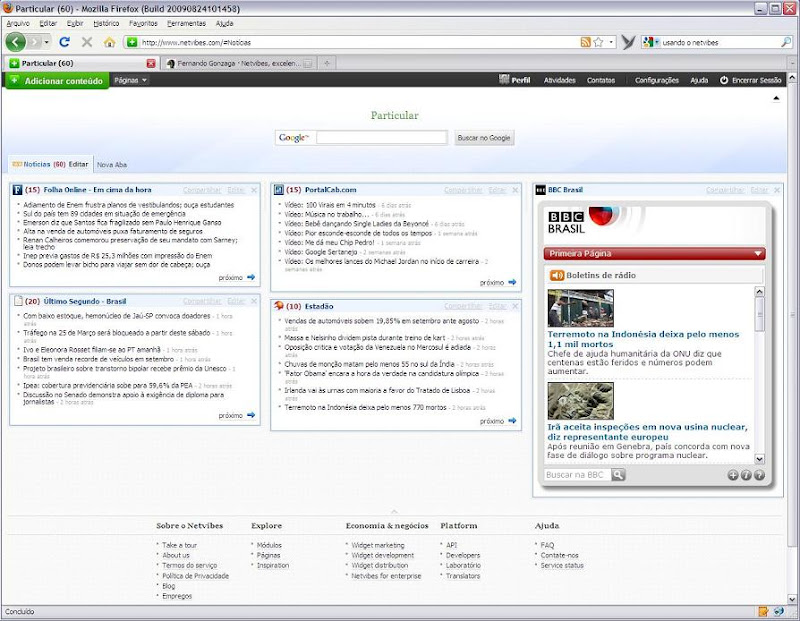Close the Estadão widget
Viewport: 800px width, 621px height.
pyautogui.click(x=515, y=306)
